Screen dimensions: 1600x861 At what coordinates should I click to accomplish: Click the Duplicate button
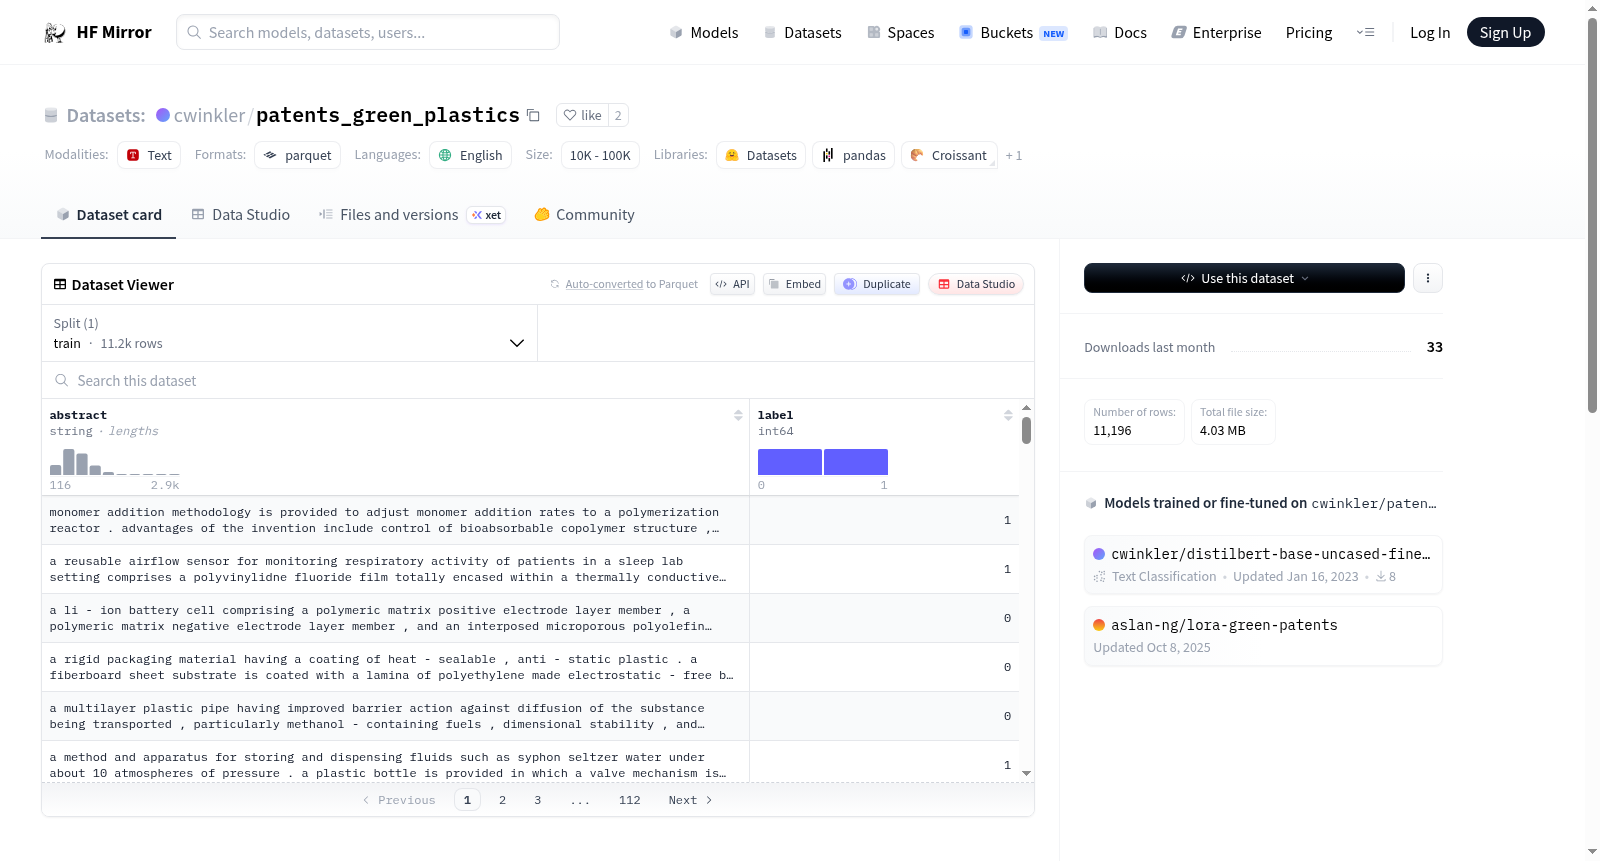[877, 284]
